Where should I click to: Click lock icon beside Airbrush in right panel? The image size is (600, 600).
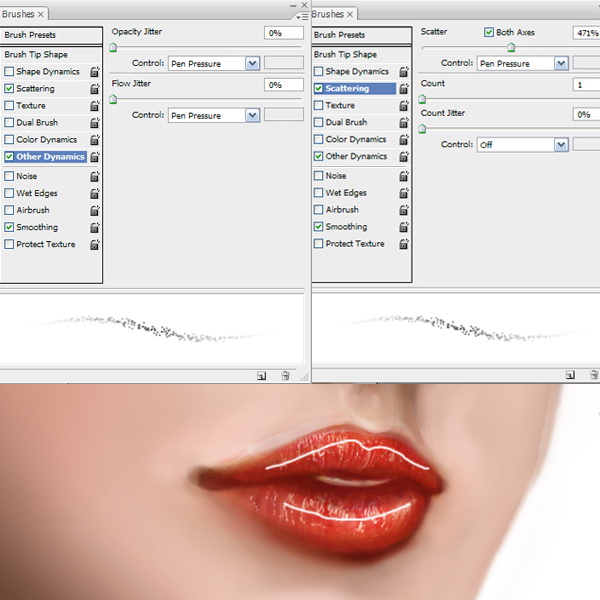(x=404, y=210)
